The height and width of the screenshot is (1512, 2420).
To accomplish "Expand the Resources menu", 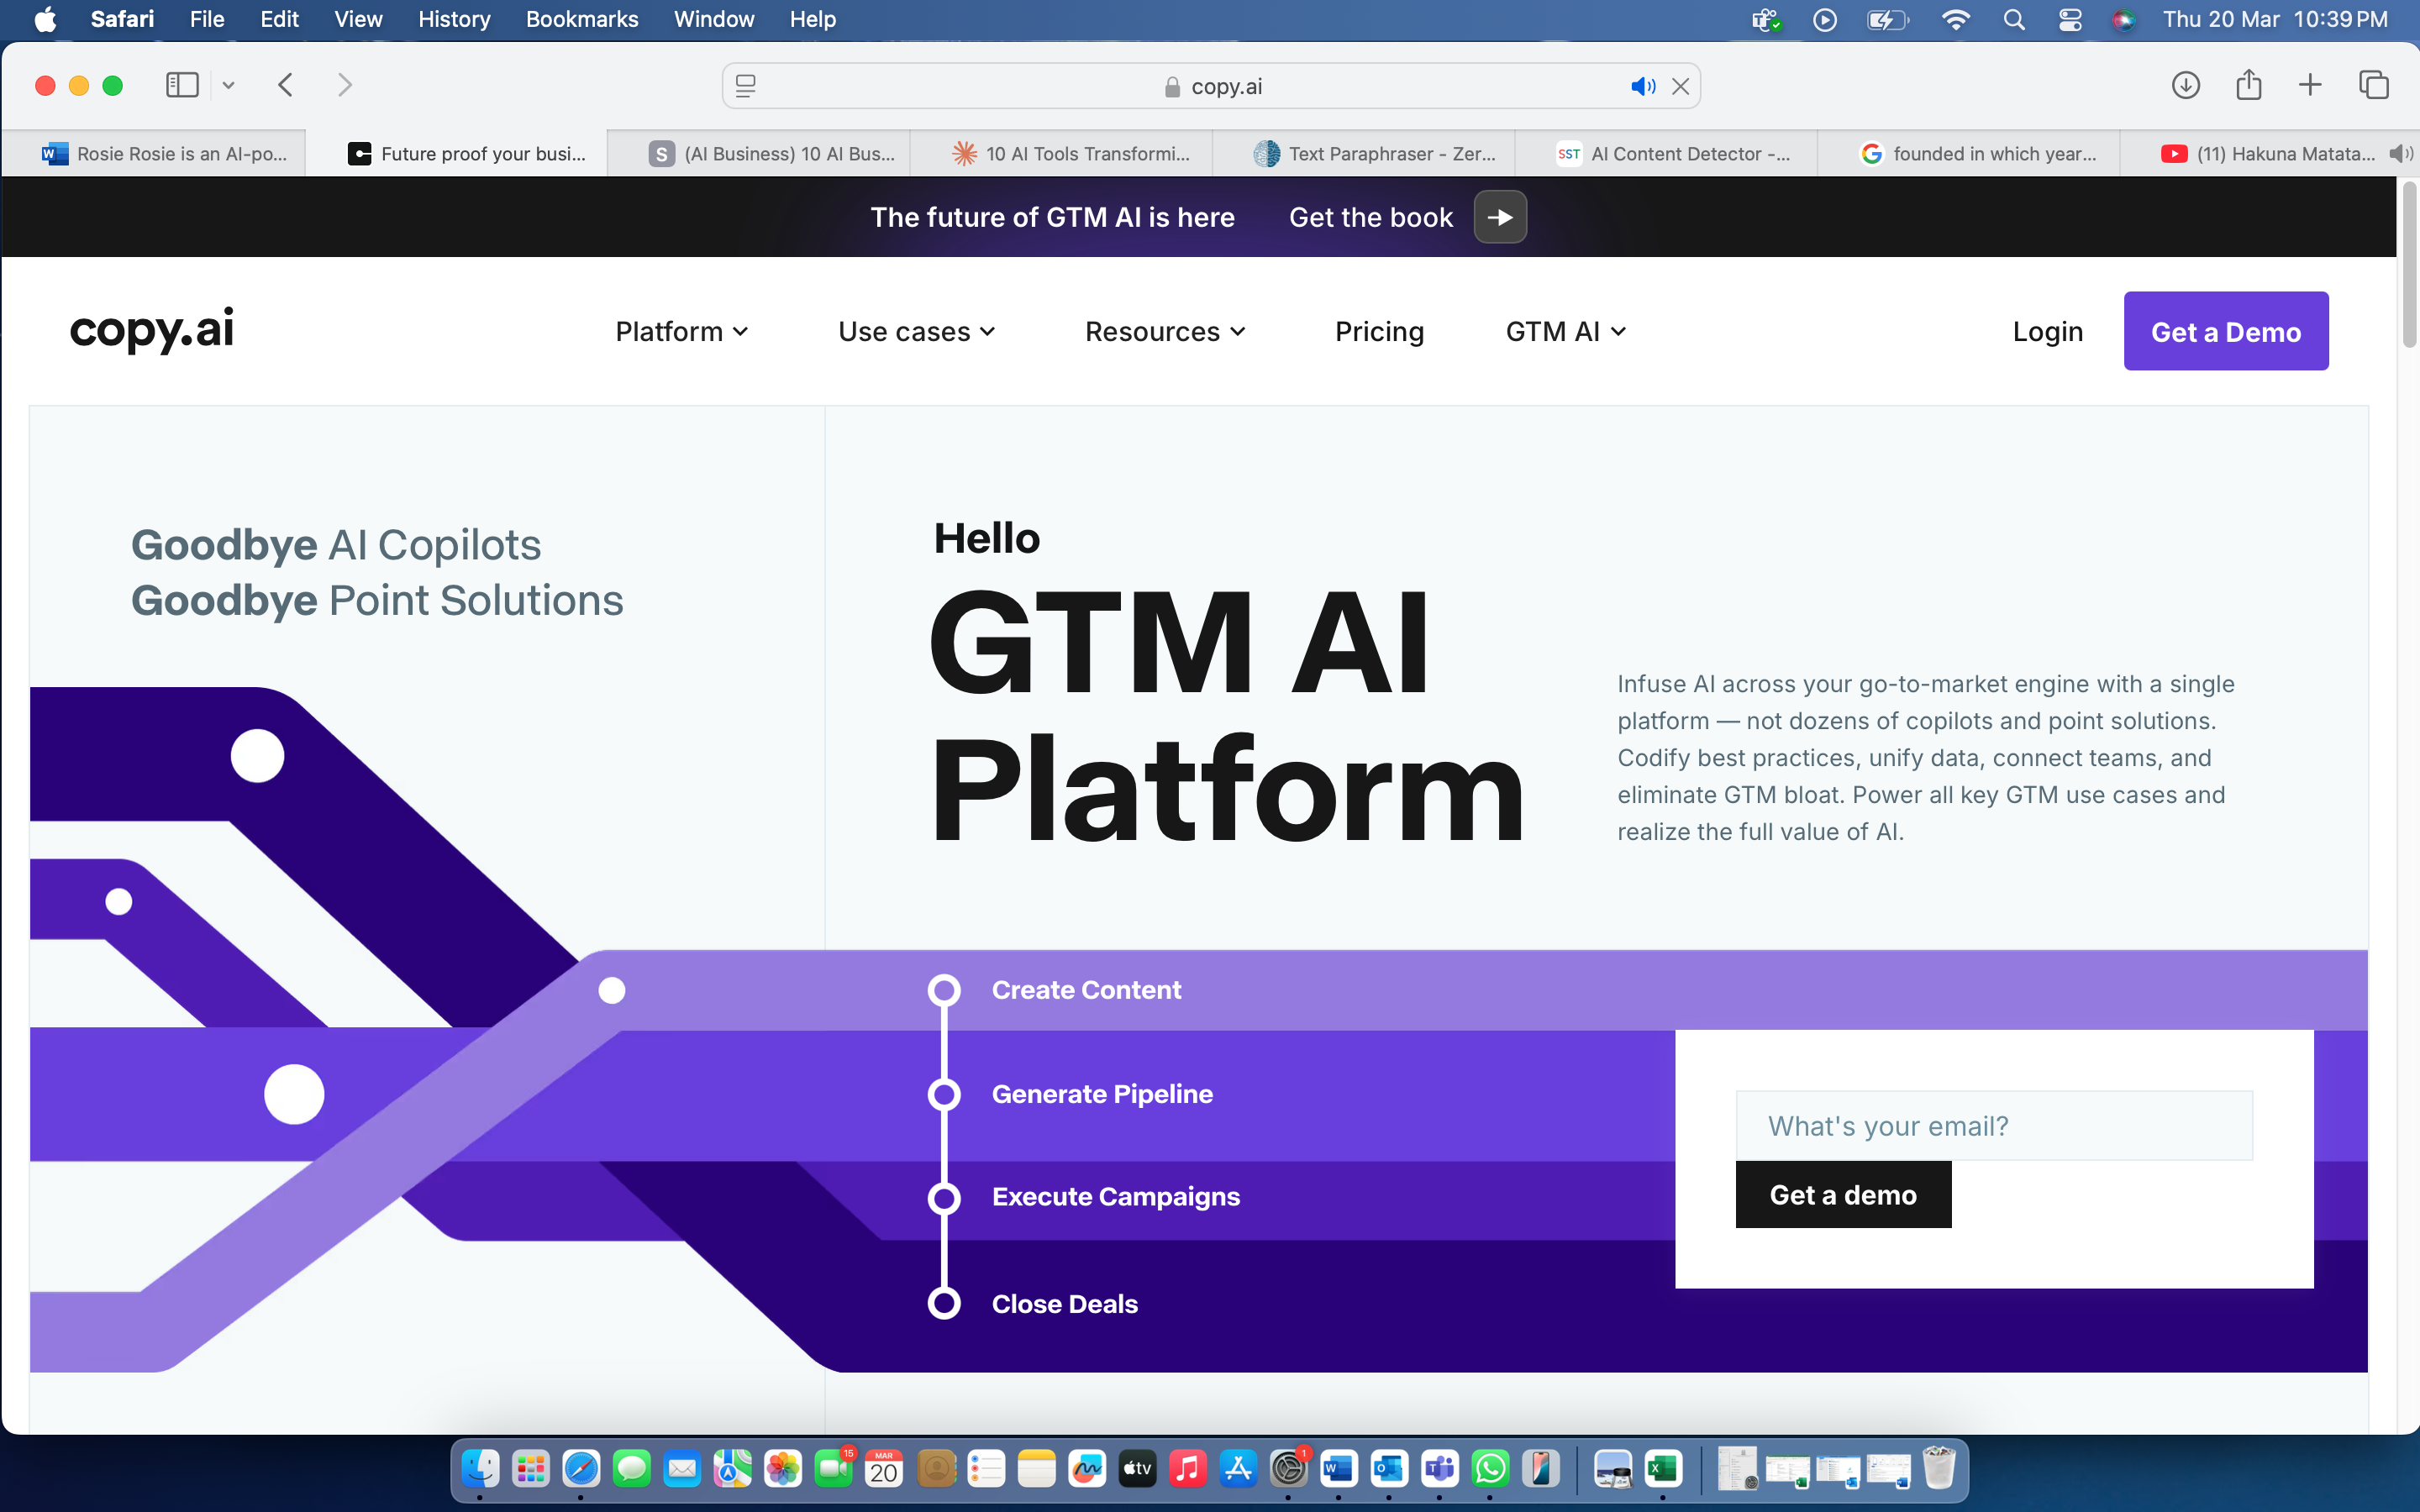I will [1165, 331].
